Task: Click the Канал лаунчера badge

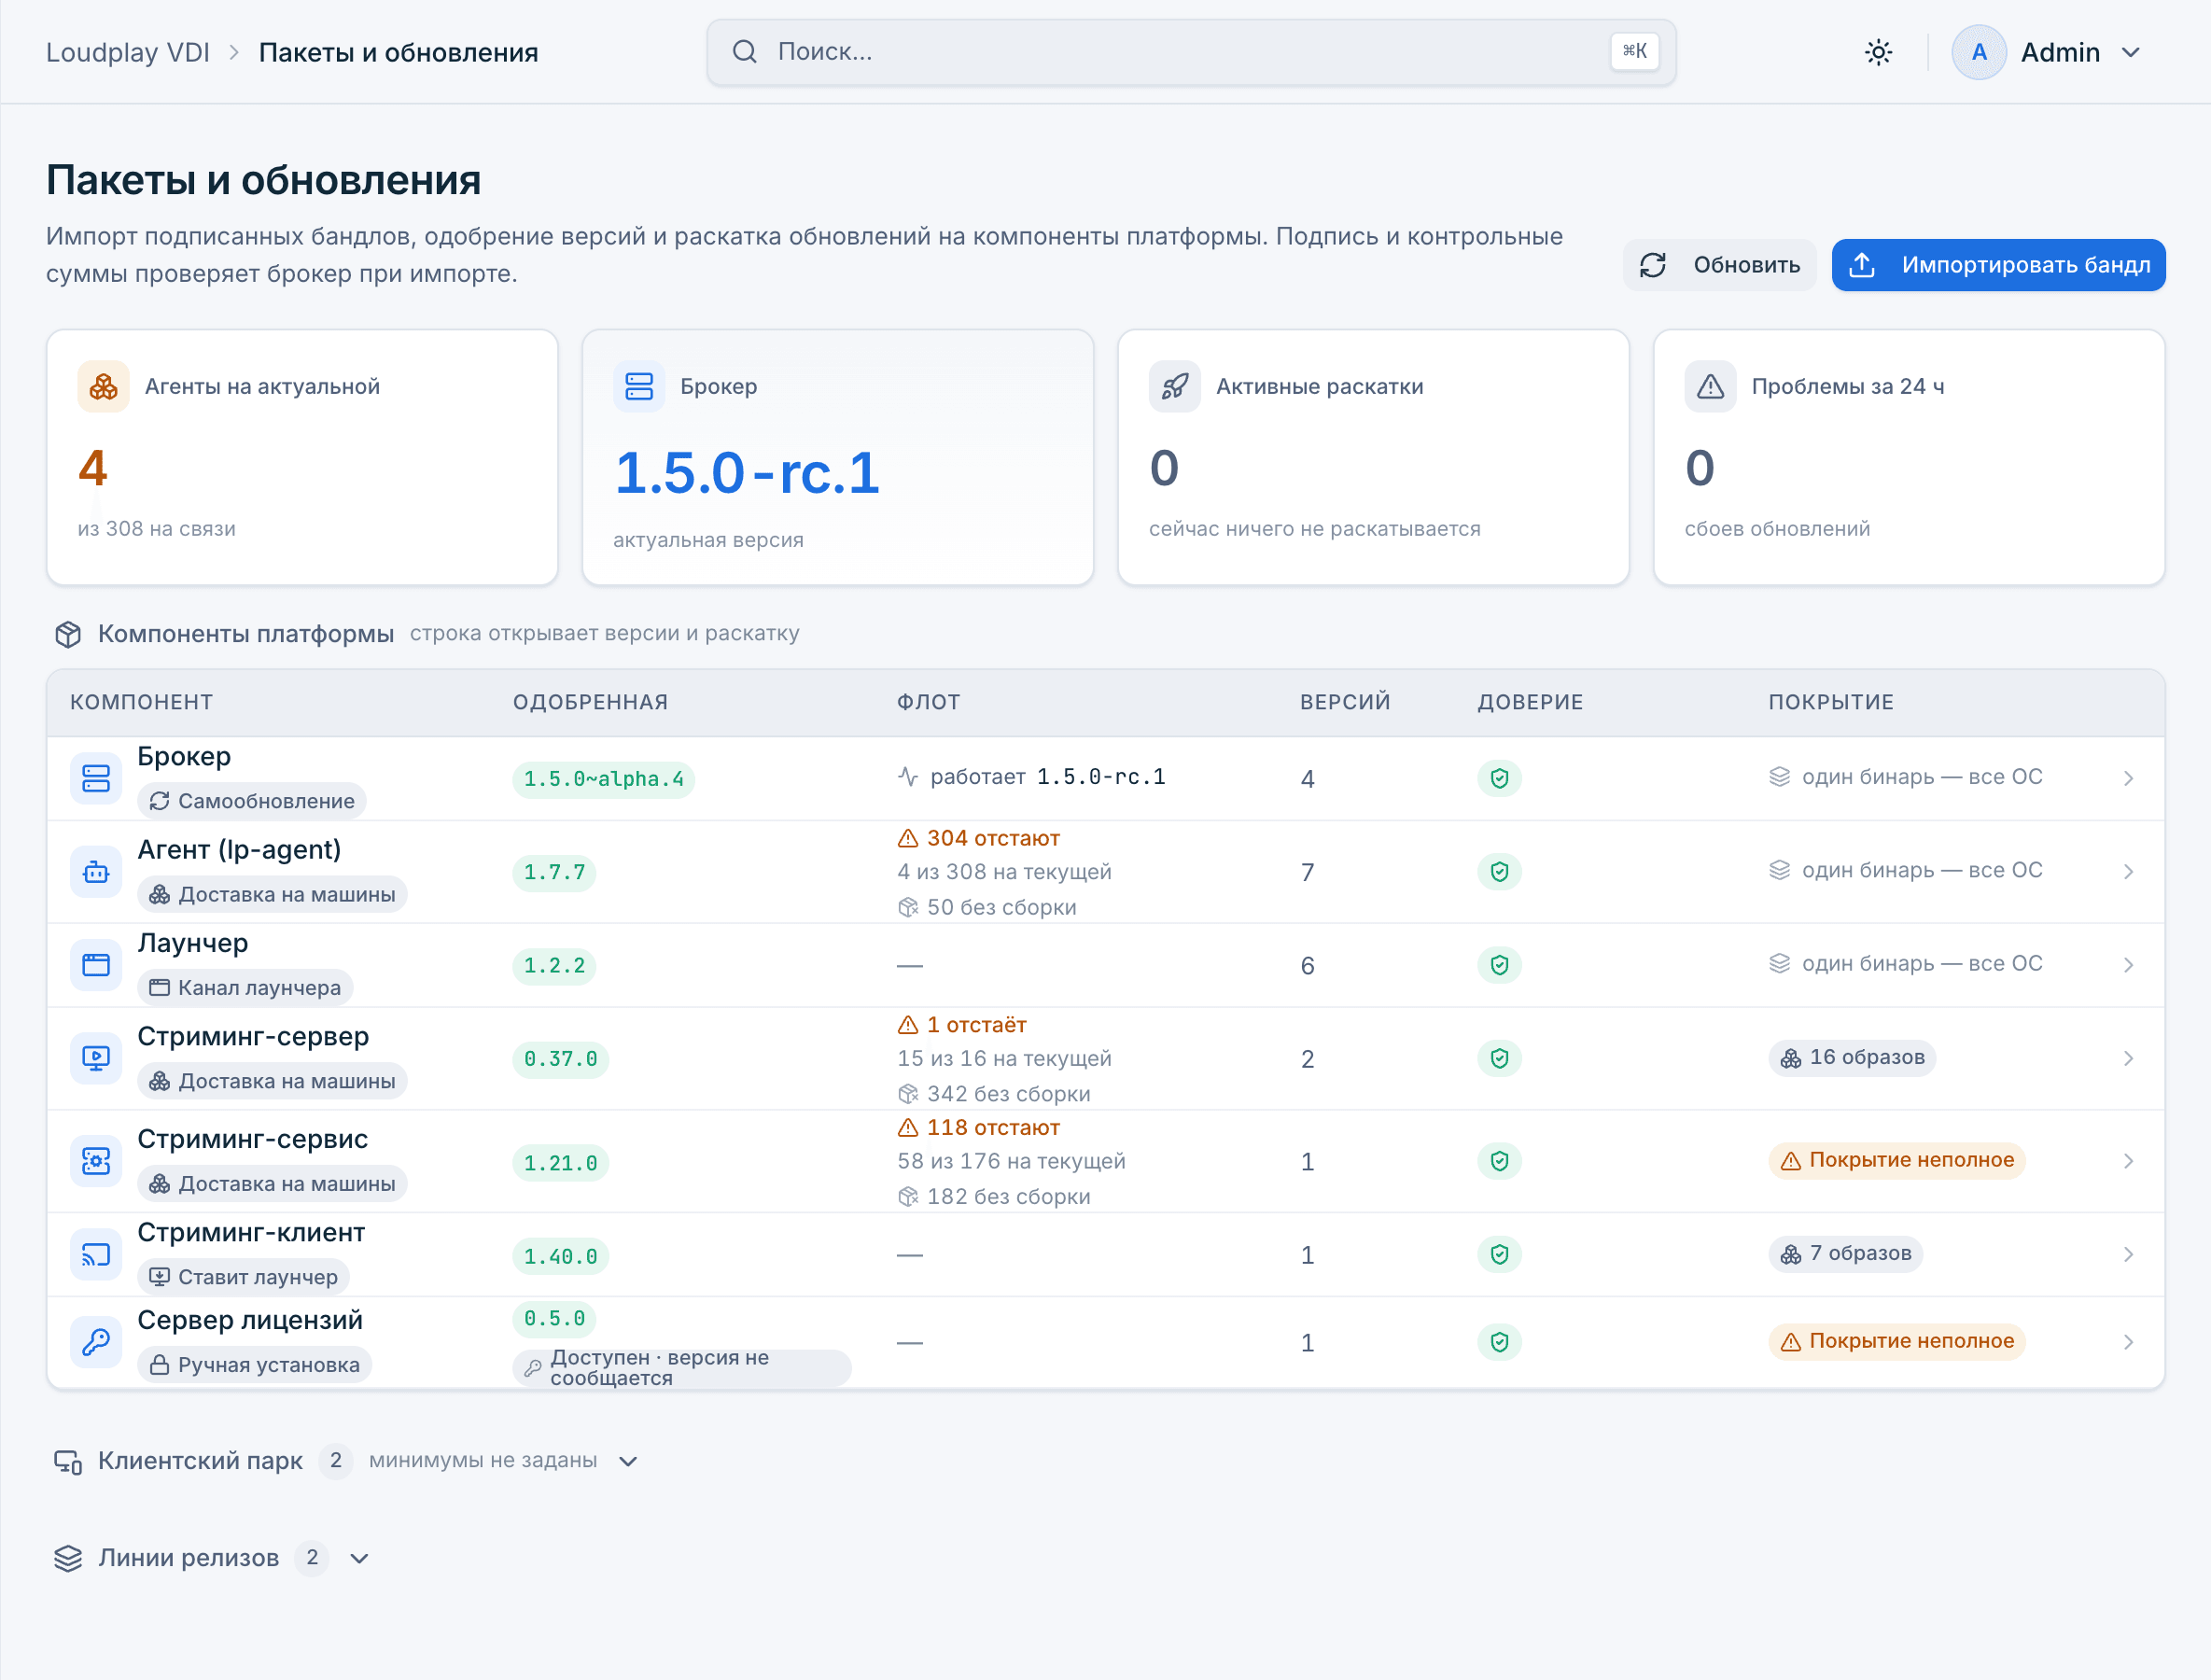Action: [246, 988]
